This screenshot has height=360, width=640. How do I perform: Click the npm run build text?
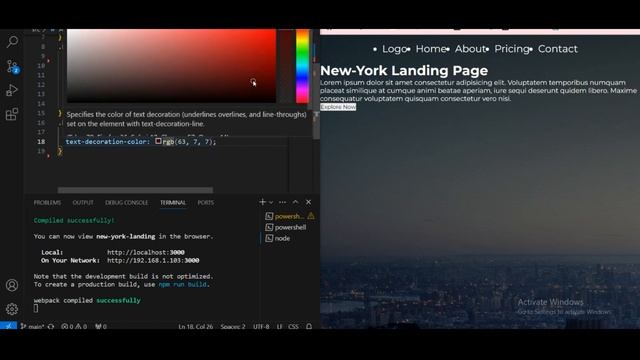[x=182, y=284]
